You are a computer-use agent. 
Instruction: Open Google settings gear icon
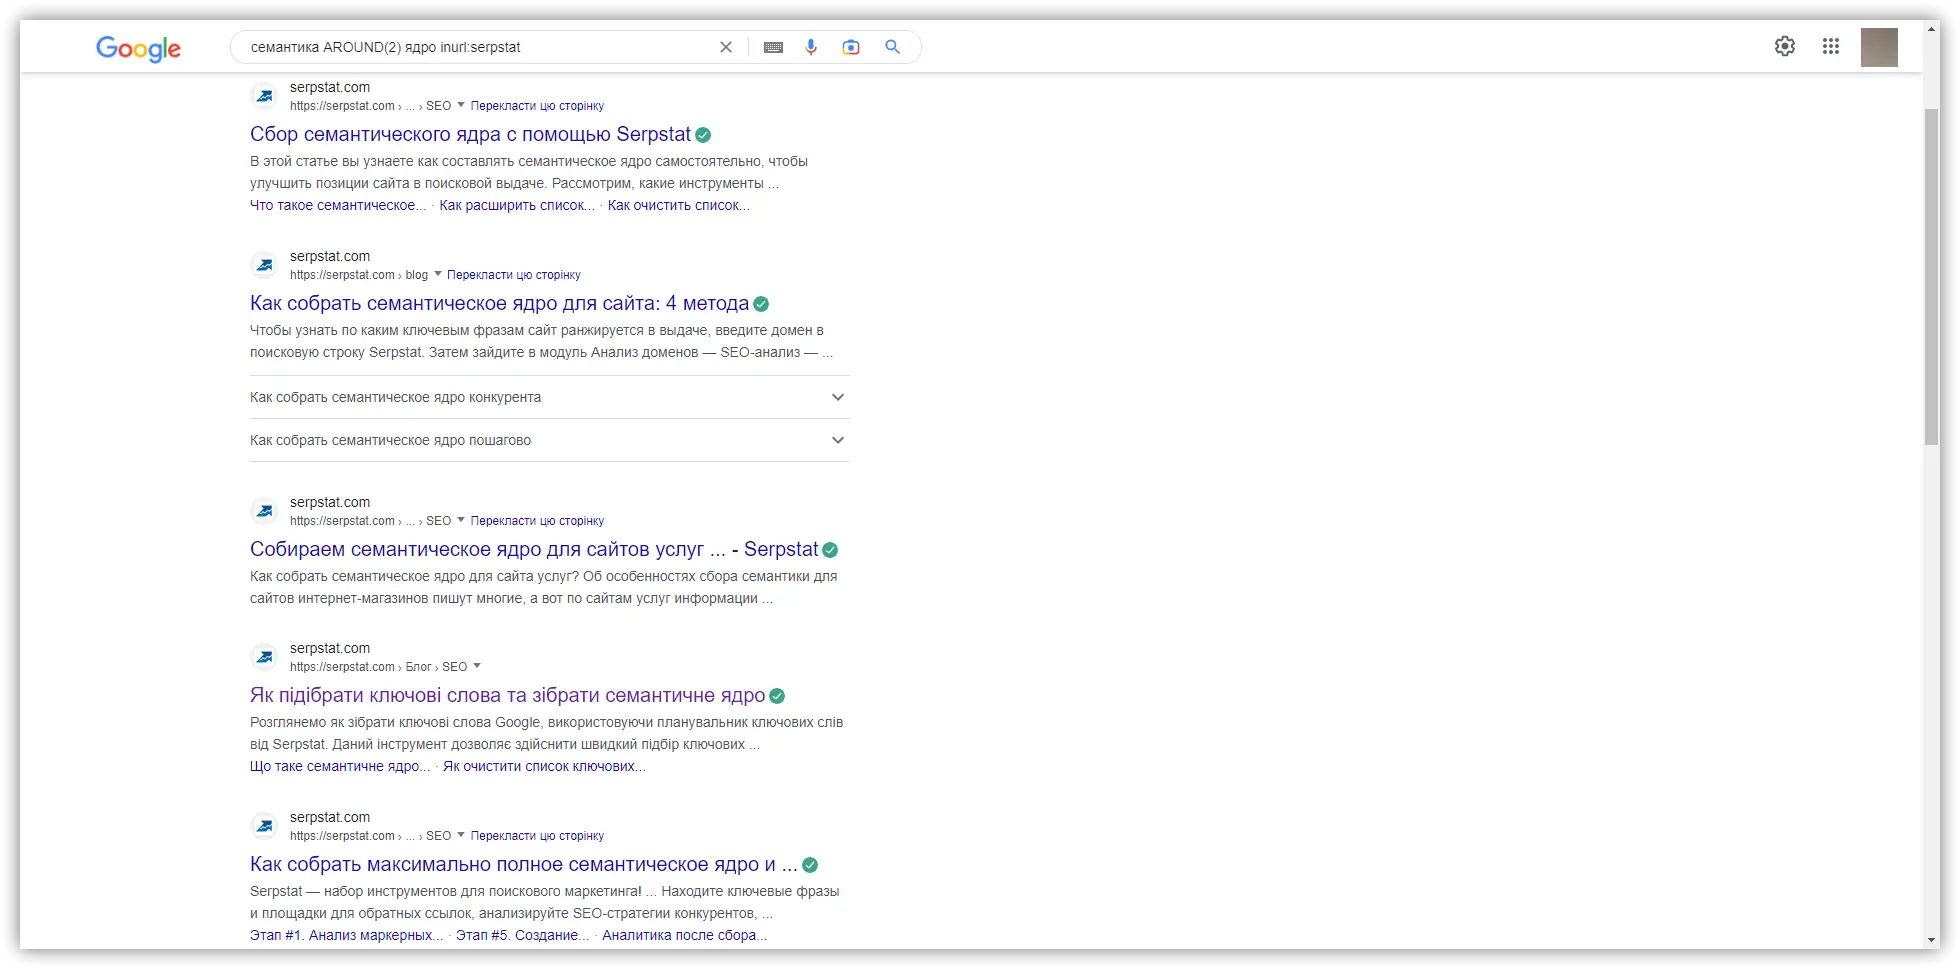(1785, 46)
